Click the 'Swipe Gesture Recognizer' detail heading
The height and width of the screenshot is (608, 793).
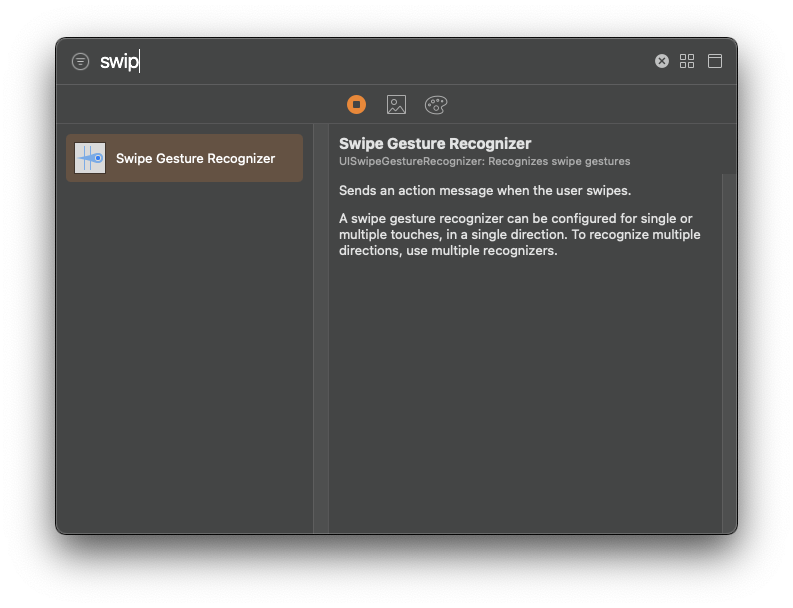point(435,144)
